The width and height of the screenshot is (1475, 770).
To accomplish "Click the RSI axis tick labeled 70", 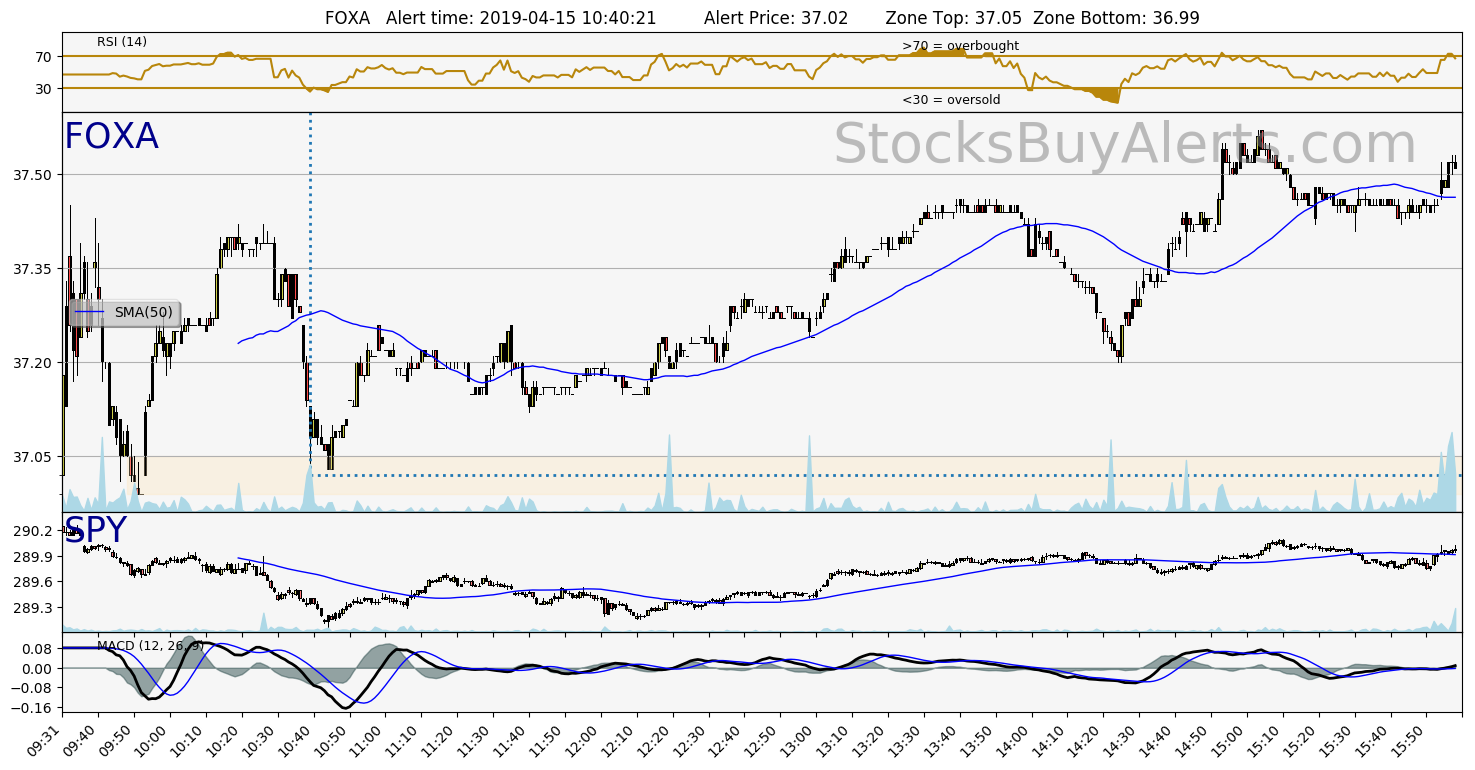I will (x=43, y=57).
